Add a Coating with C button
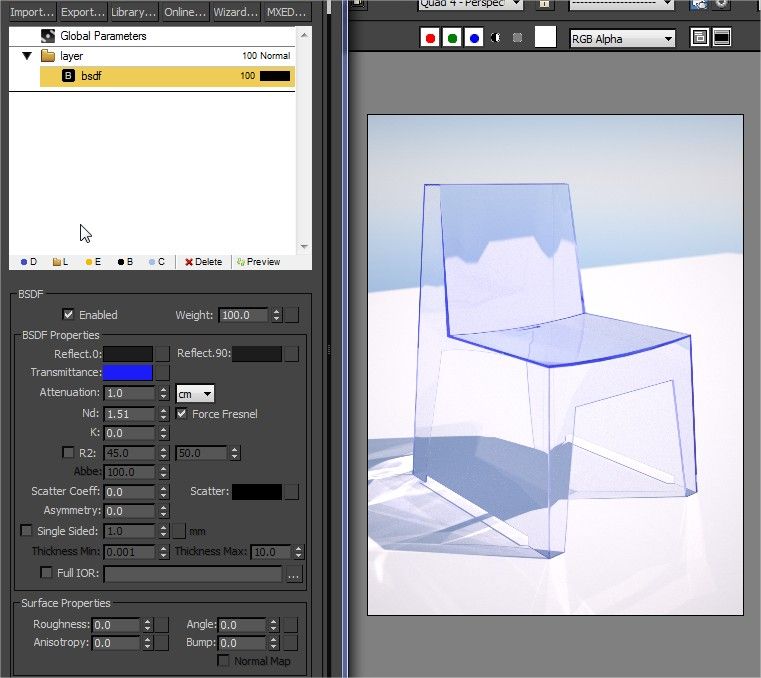This screenshot has width=761, height=678. click(157, 262)
